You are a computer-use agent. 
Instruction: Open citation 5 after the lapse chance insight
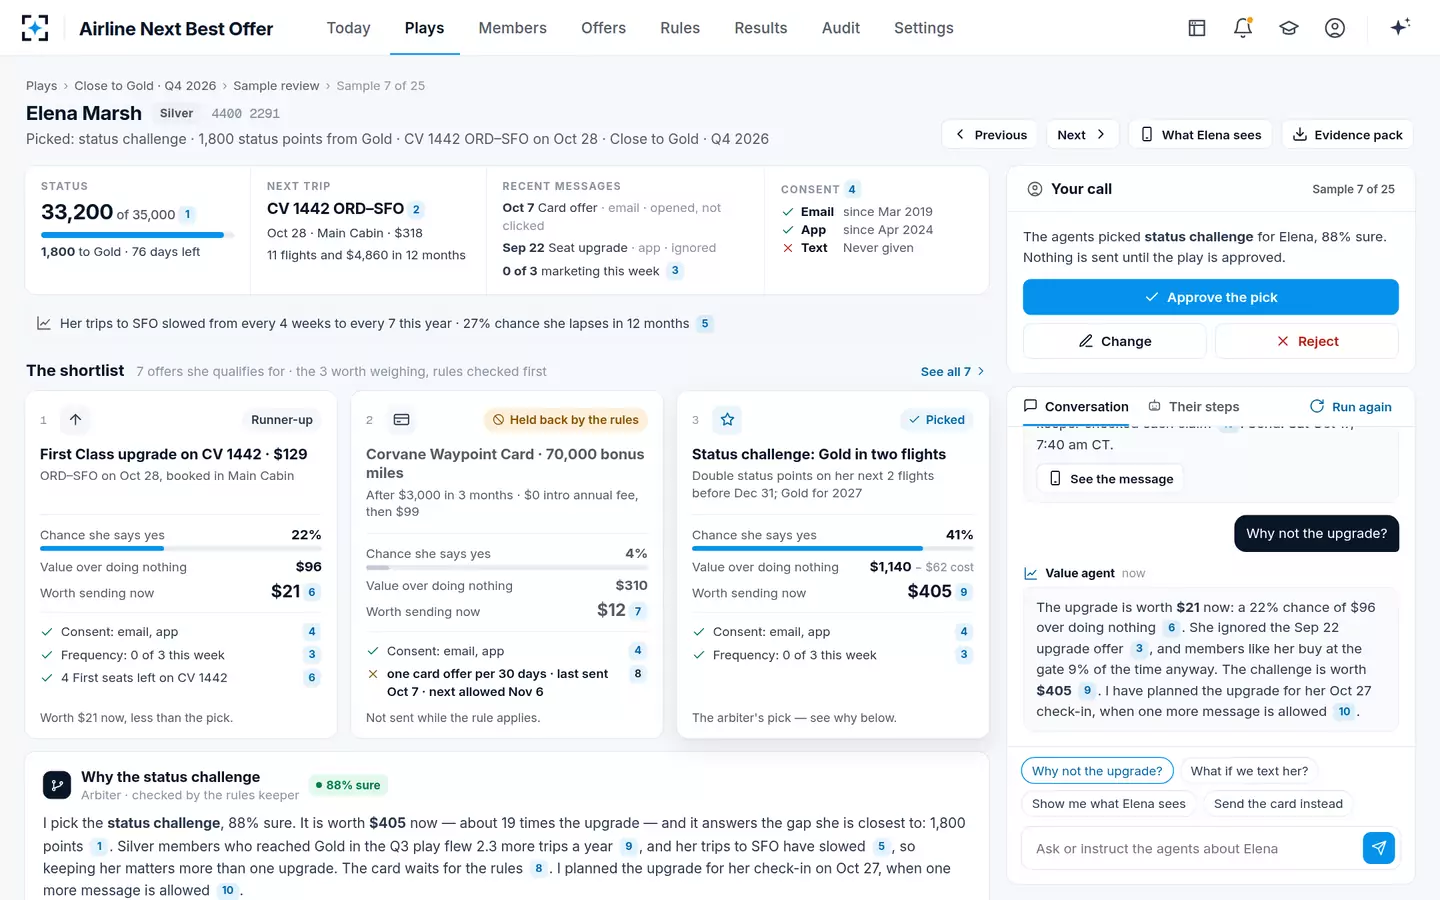[705, 323]
